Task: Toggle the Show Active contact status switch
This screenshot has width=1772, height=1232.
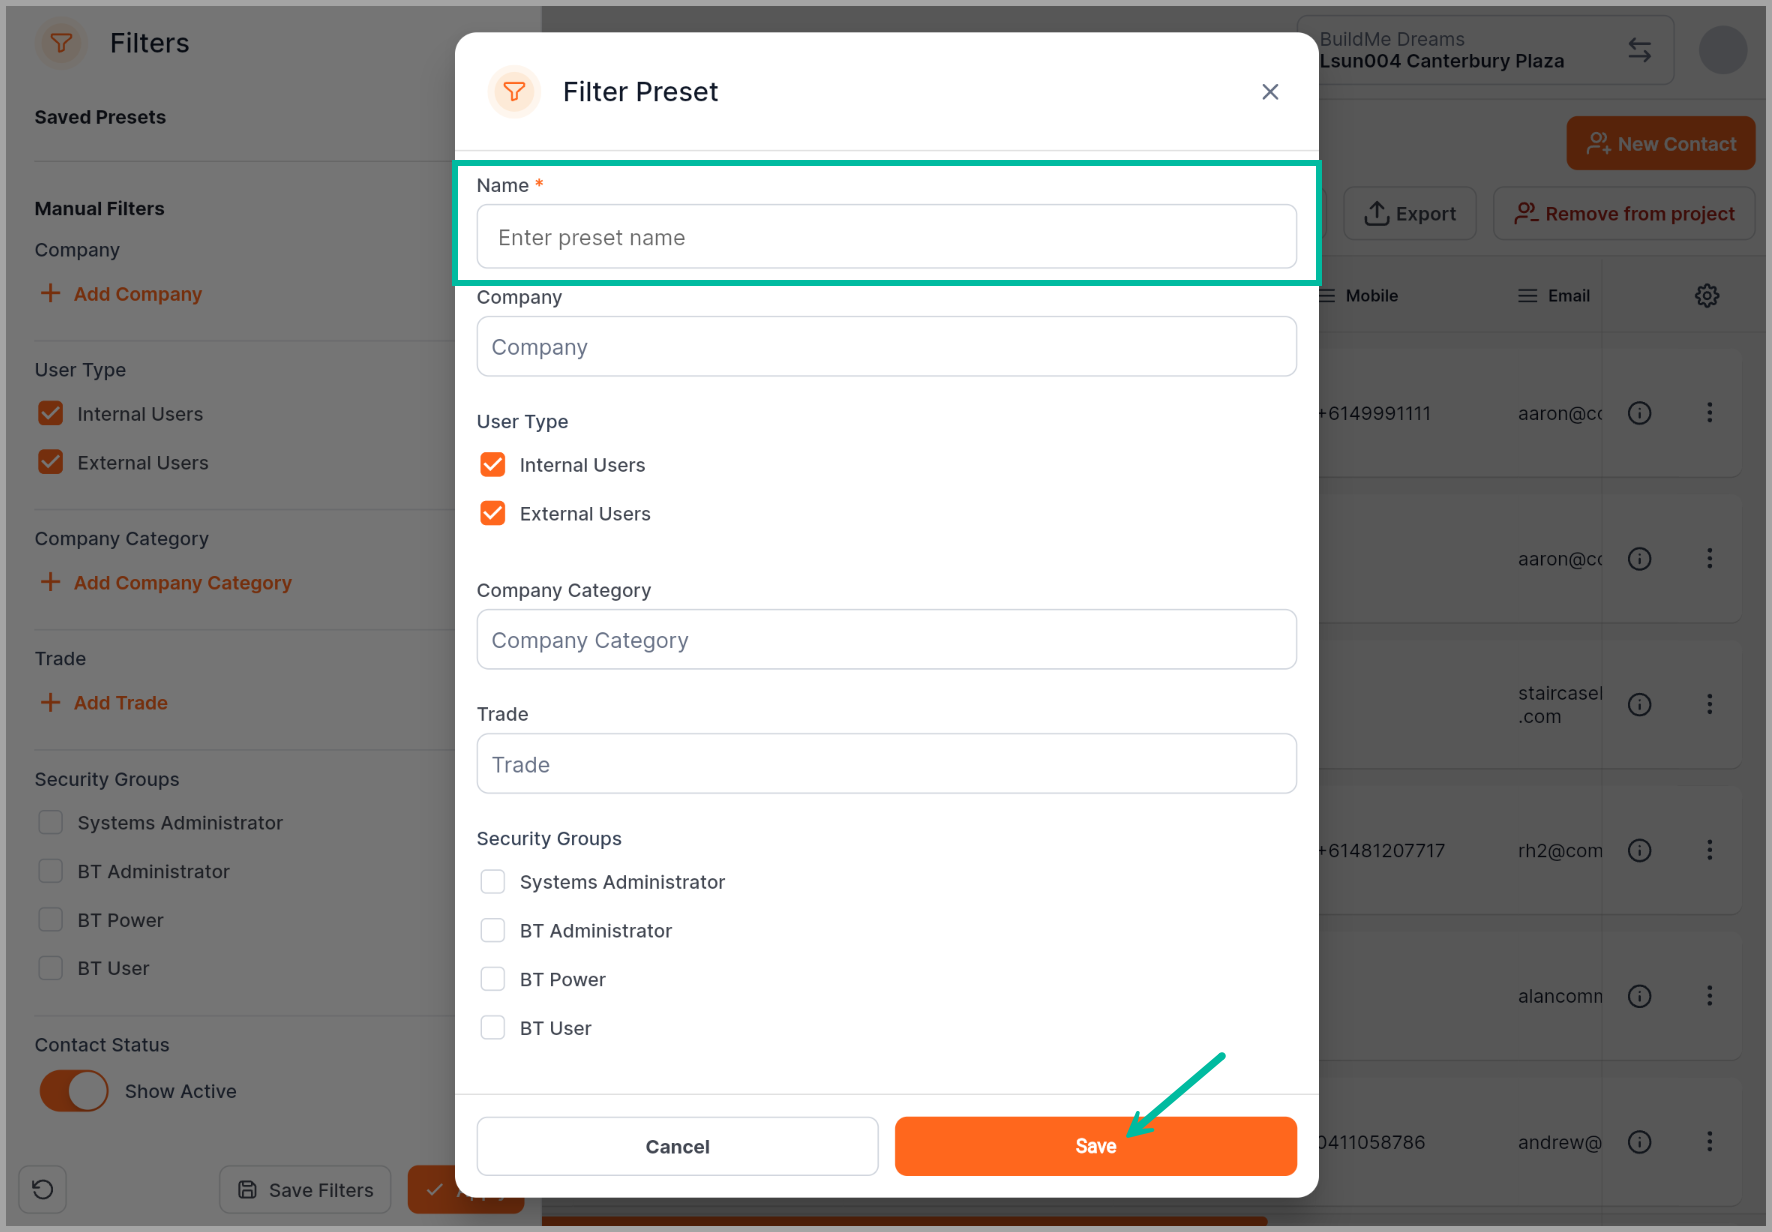Action: click(x=74, y=1091)
